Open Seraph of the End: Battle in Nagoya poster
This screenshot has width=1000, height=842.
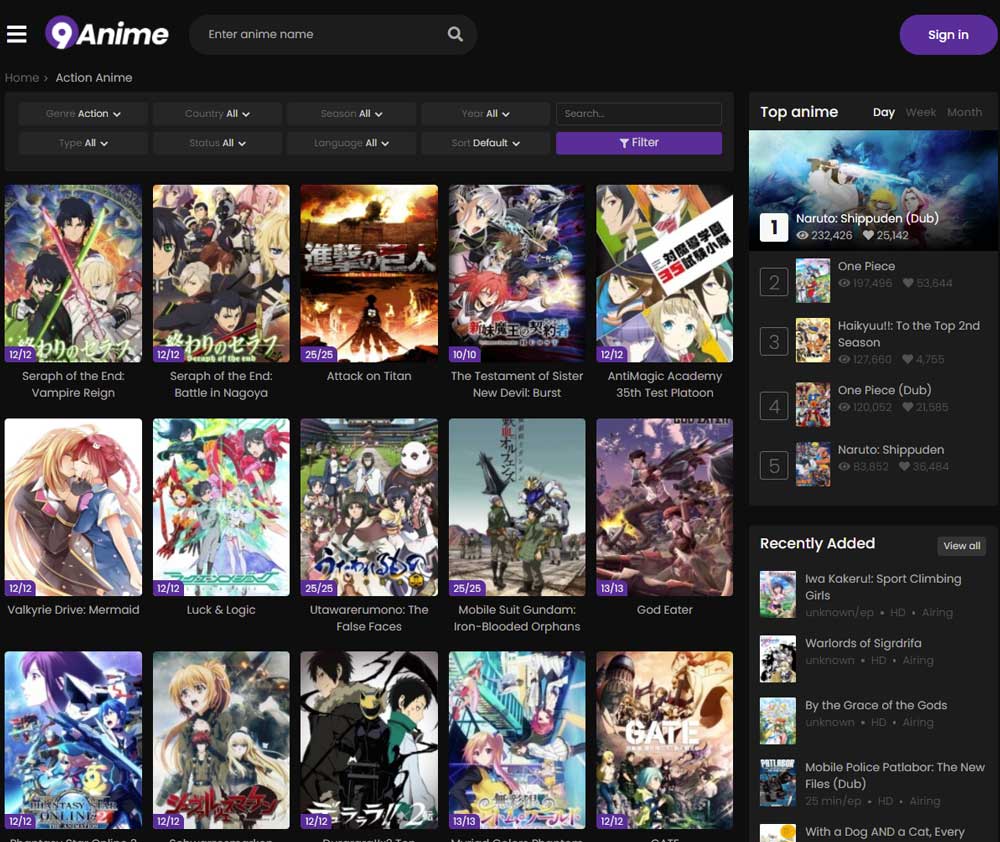coord(221,274)
